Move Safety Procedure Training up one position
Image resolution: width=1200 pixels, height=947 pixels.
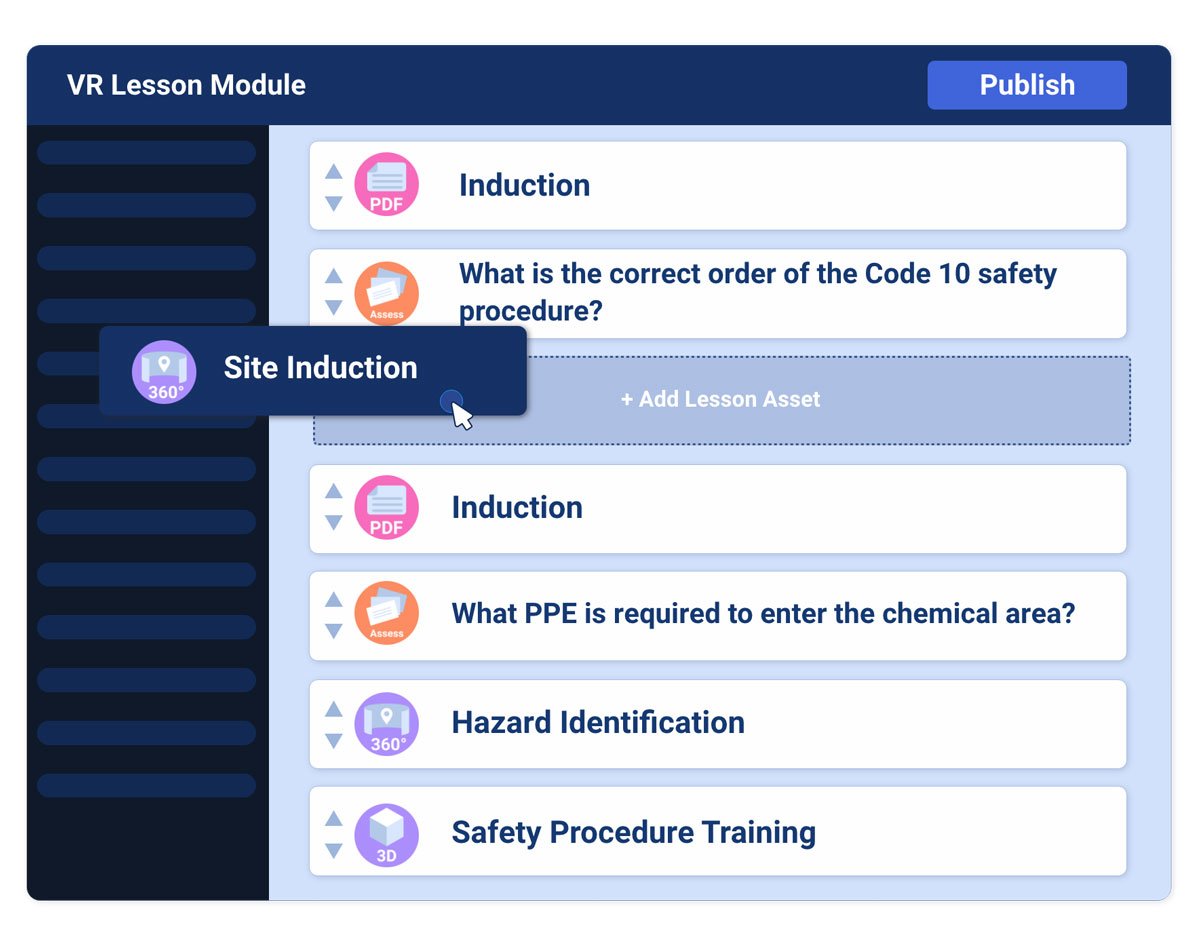click(x=334, y=819)
